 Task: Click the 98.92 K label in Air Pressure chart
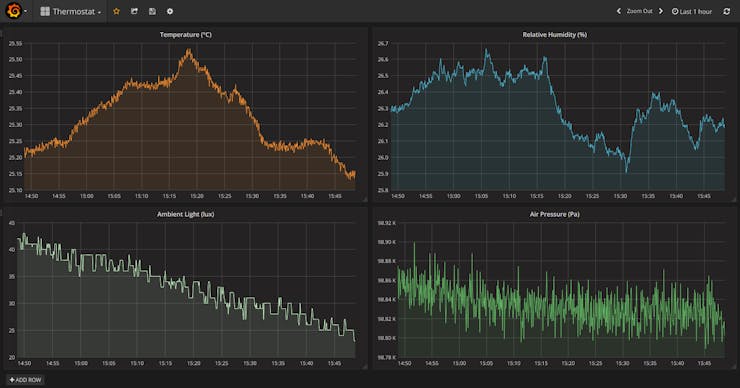[x=387, y=223]
